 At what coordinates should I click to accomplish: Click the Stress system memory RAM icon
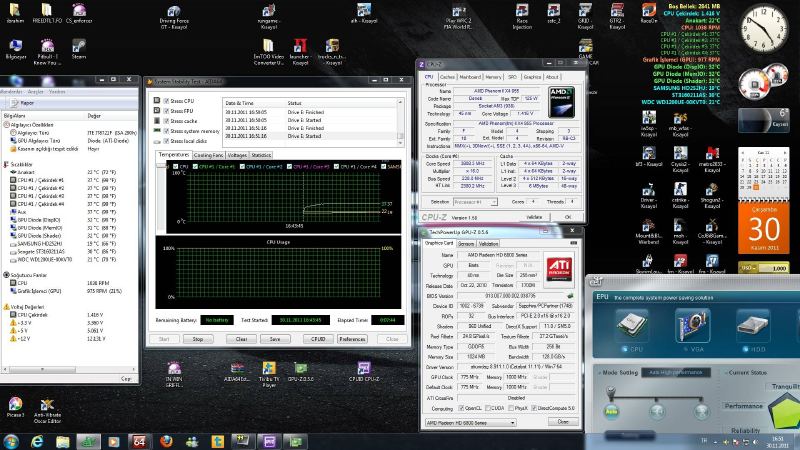point(157,131)
